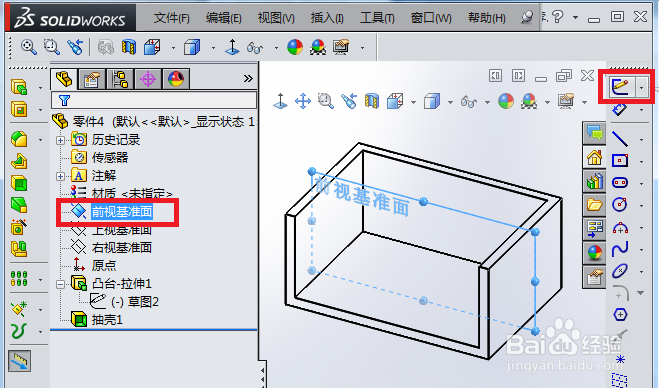Open SolidWorks Resources task pane tab
659x388 pixels.
[x=594, y=158]
